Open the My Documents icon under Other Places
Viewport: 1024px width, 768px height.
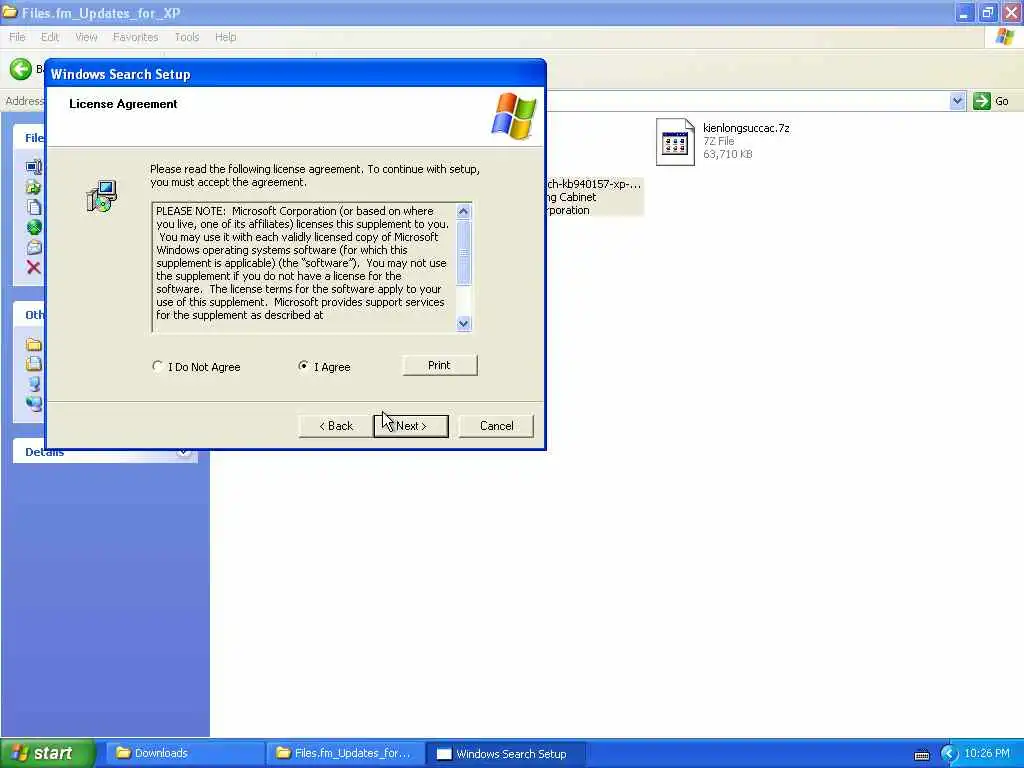point(34,364)
